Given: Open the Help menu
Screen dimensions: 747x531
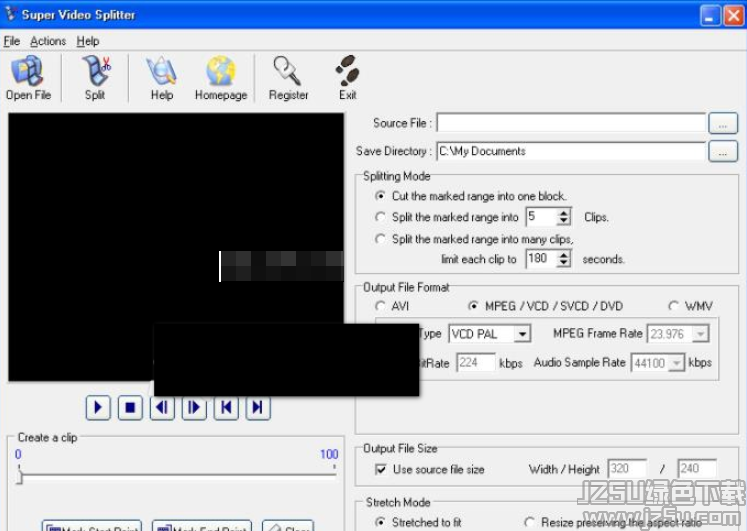Looking at the screenshot, I should pos(88,41).
